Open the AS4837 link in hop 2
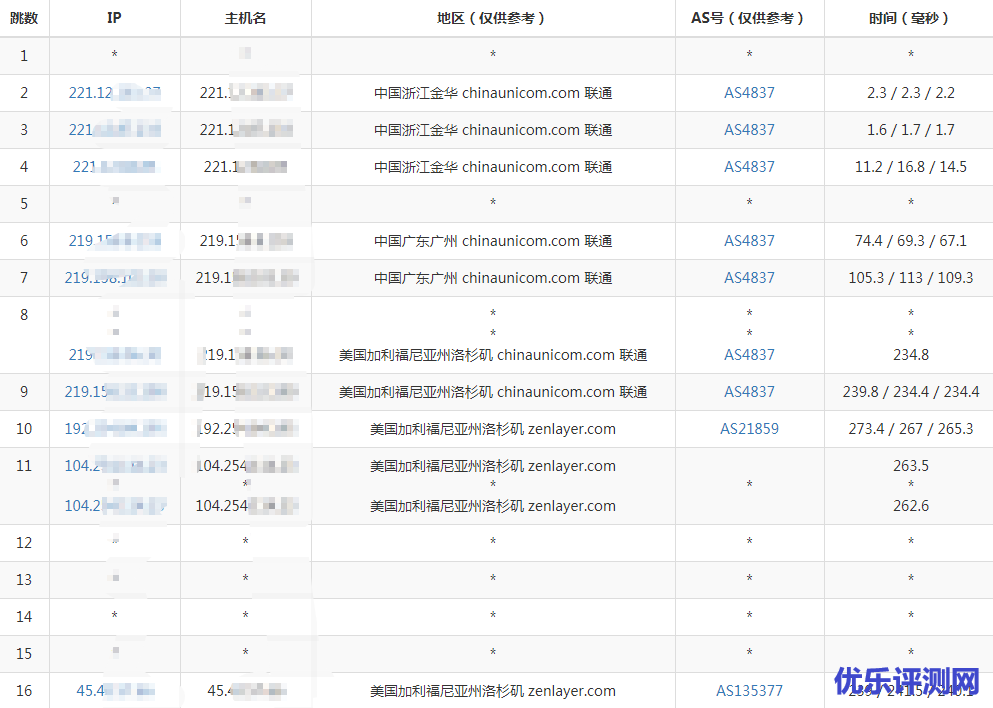The image size is (993, 708). coord(749,93)
